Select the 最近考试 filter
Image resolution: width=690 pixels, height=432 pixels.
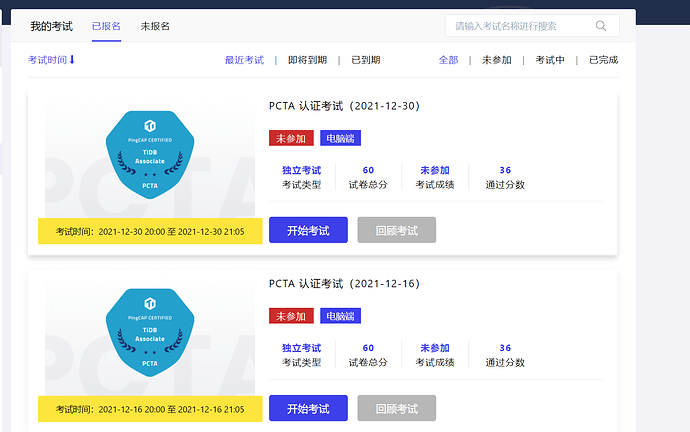244,60
